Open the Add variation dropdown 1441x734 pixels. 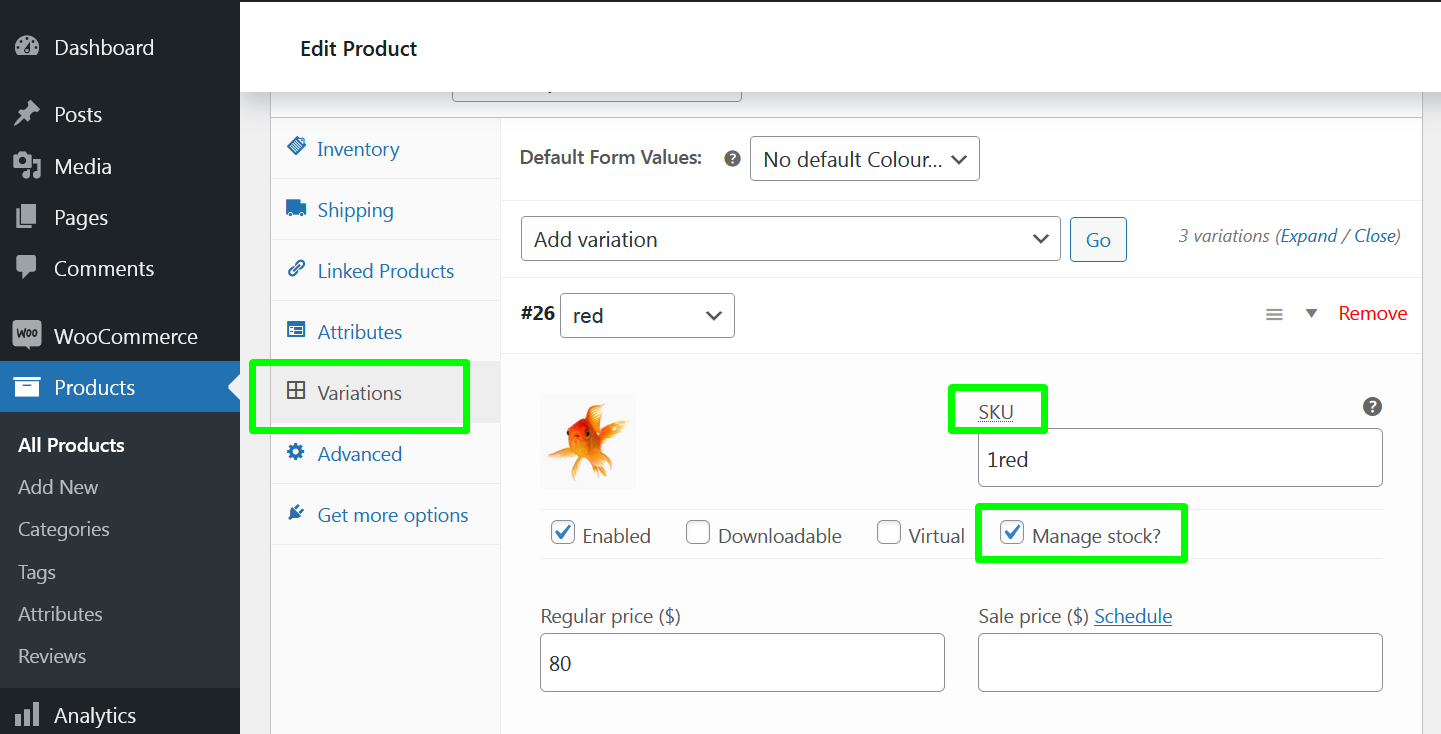click(x=791, y=239)
